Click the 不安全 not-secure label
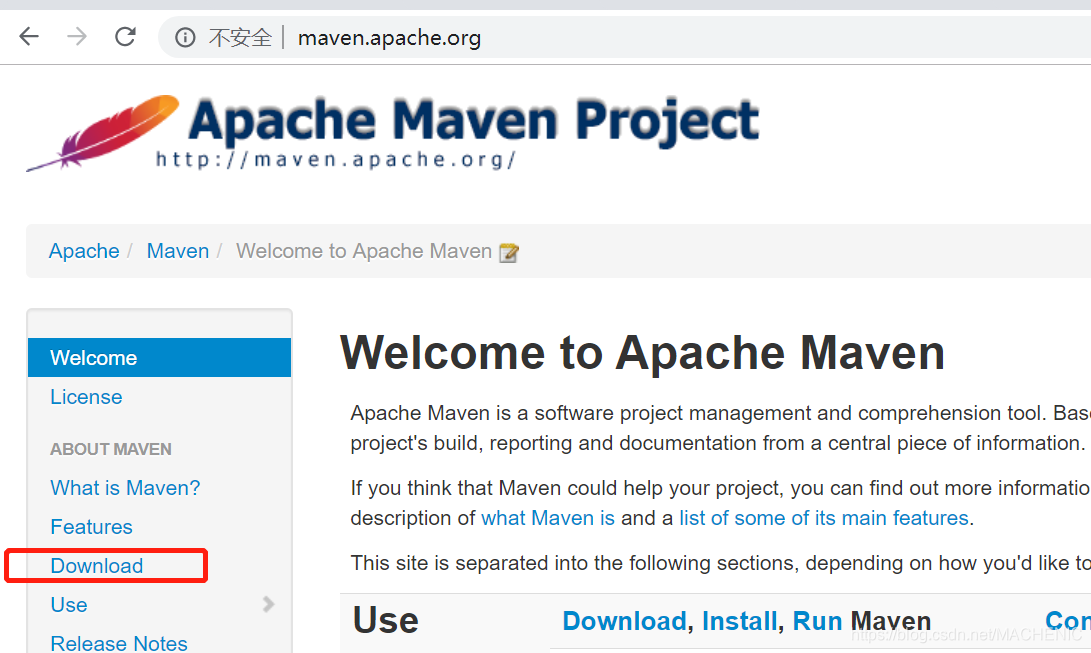 click(240, 38)
